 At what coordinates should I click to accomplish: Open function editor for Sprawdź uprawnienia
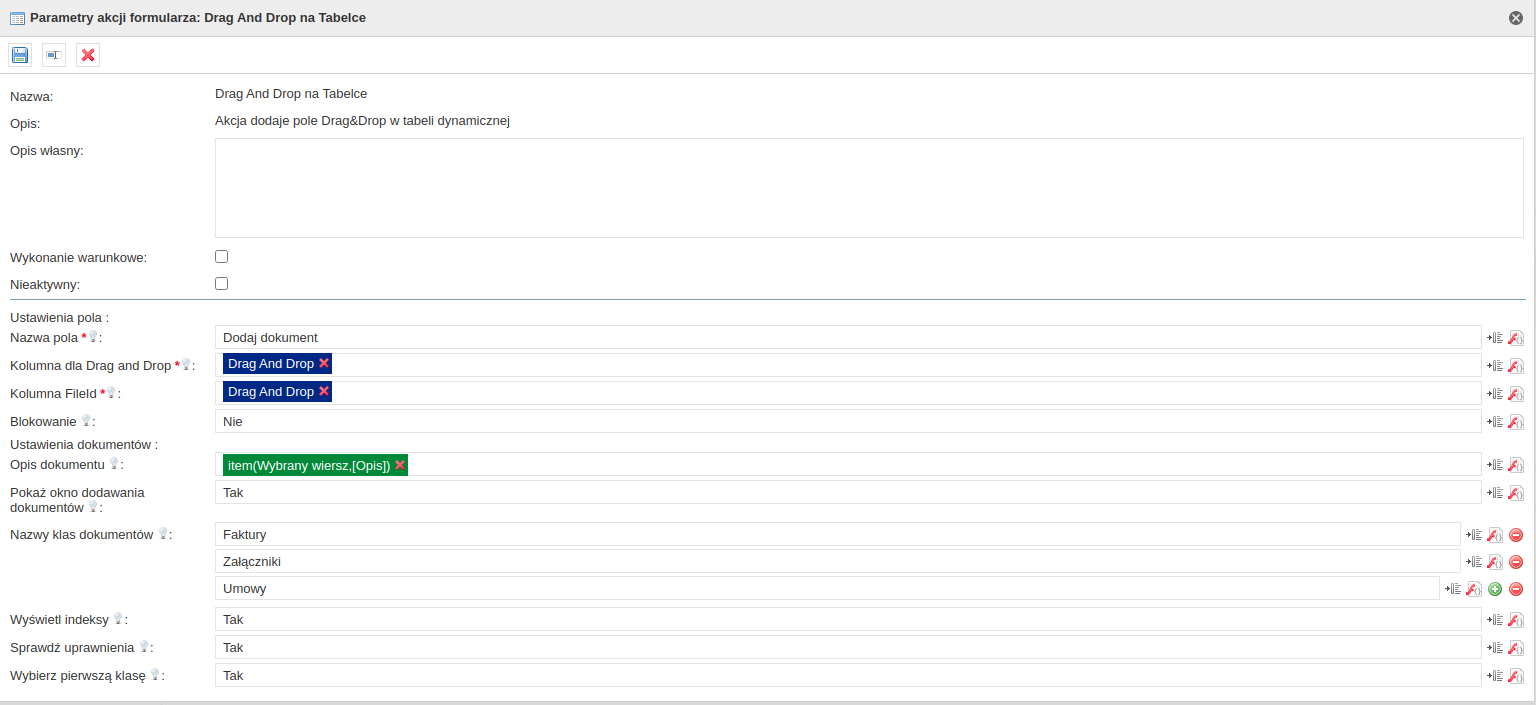[x=1515, y=648]
